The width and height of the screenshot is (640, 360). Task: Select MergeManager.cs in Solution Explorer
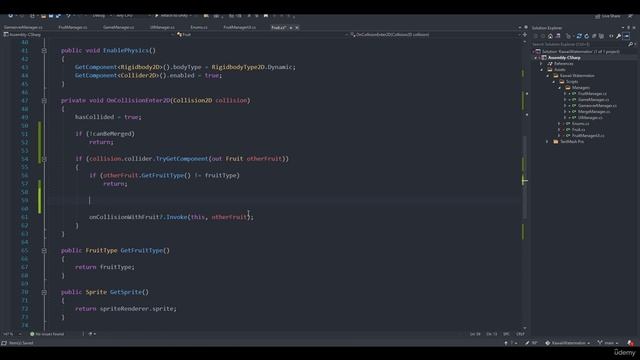[594, 111]
